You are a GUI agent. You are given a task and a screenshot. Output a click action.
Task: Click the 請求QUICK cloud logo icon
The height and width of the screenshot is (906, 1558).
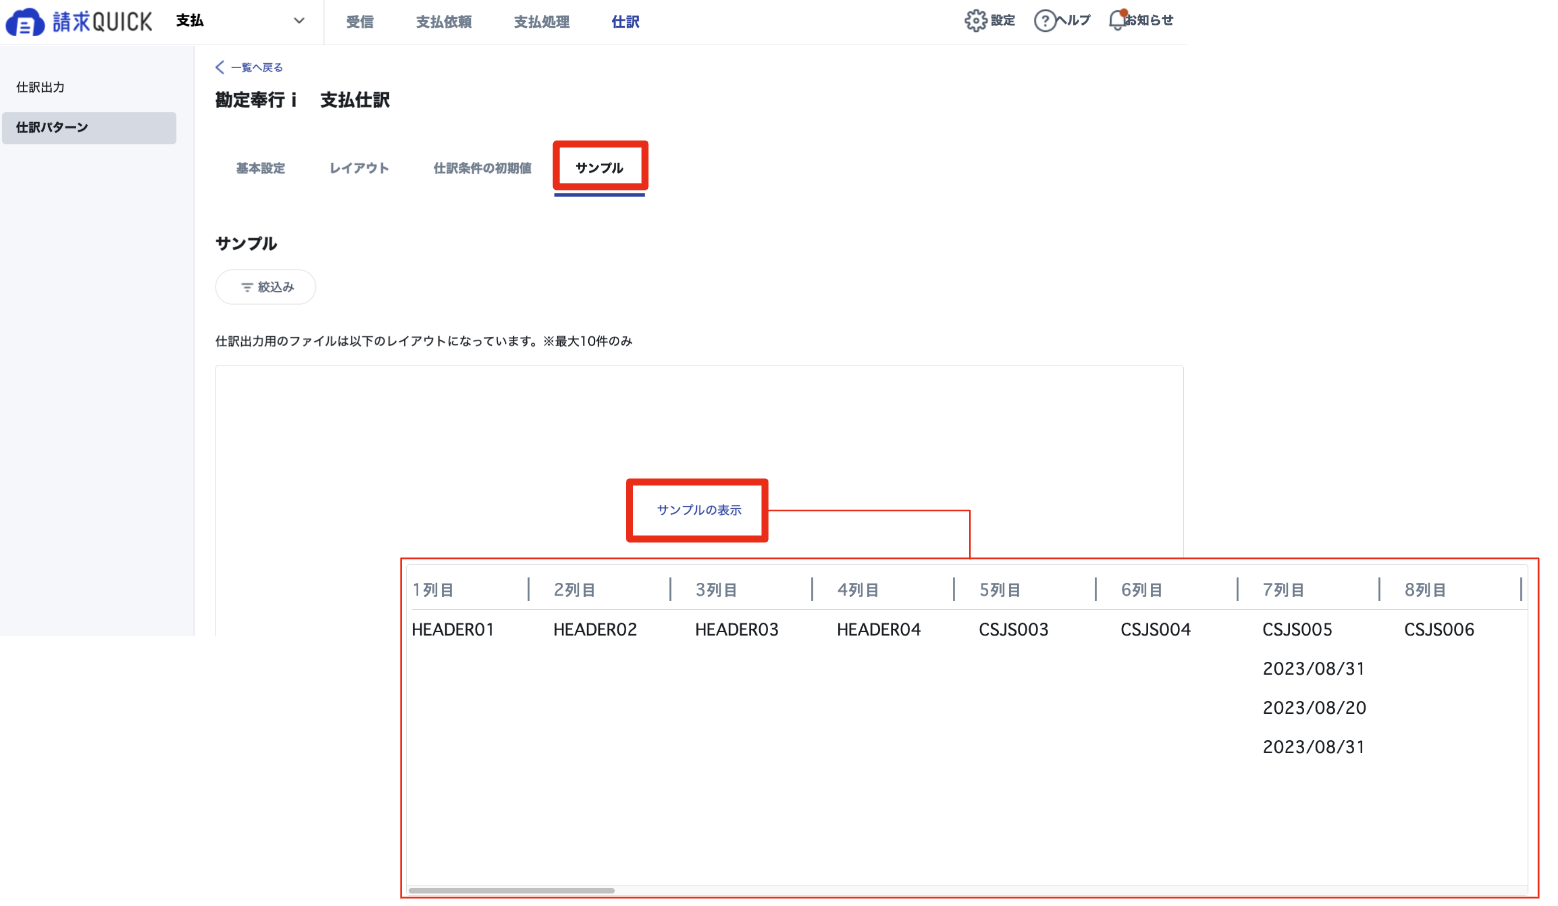pyautogui.click(x=25, y=22)
